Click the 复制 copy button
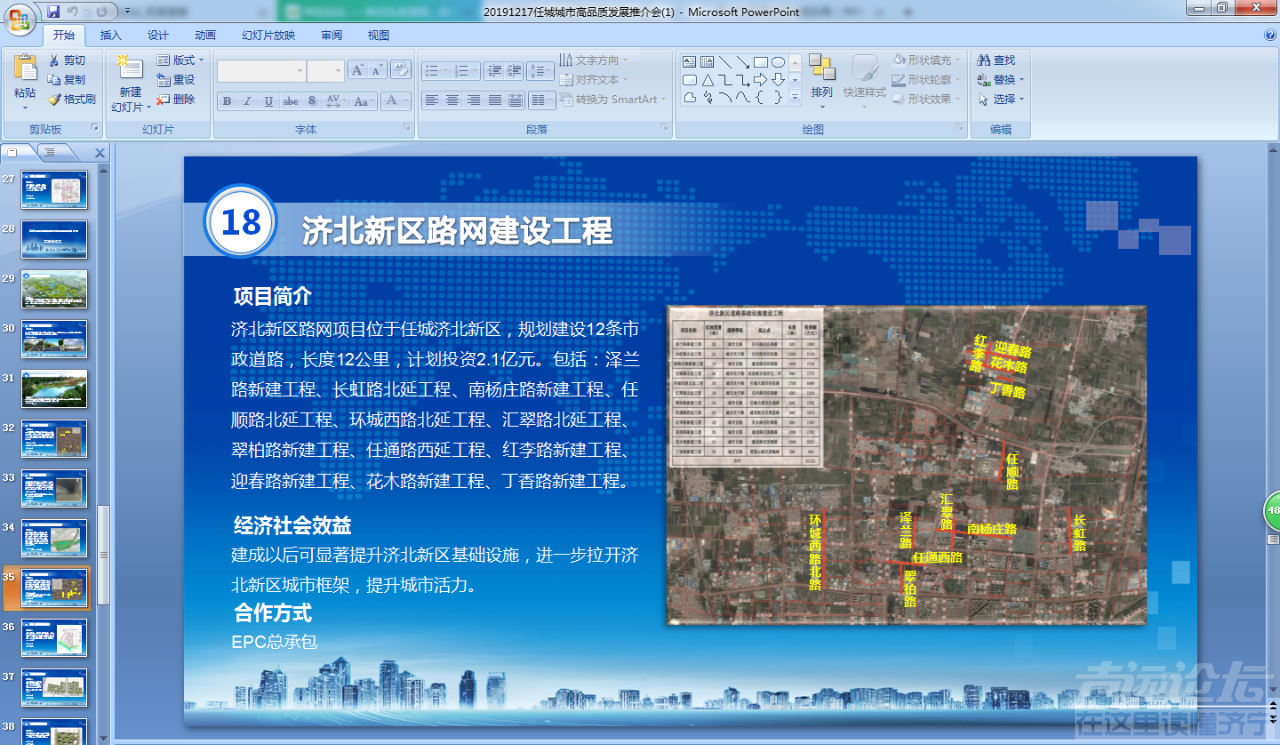The height and width of the screenshot is (745, 1280). pyautogui.click(x=67, y=79)
